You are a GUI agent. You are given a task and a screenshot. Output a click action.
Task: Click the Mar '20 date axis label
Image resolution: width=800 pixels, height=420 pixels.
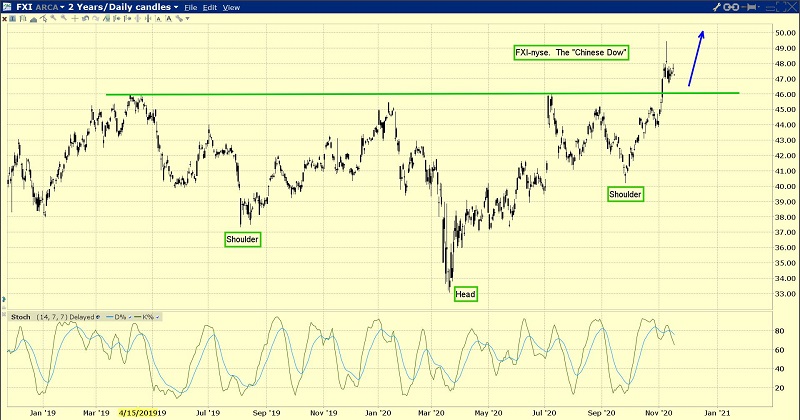[x=431, y=413]
